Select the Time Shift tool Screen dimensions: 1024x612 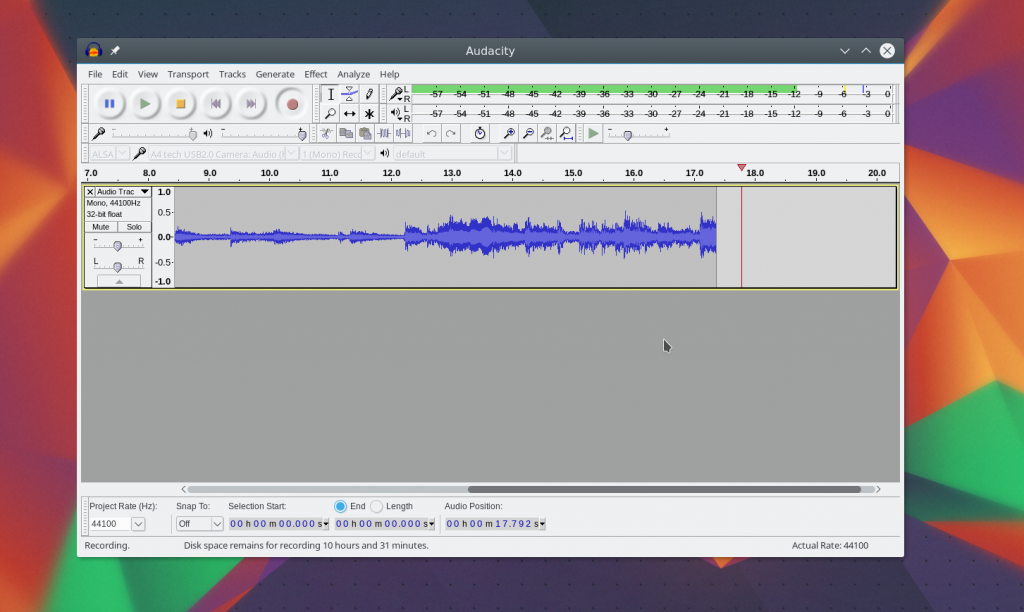pyautogui.click(x=349, y=114)
